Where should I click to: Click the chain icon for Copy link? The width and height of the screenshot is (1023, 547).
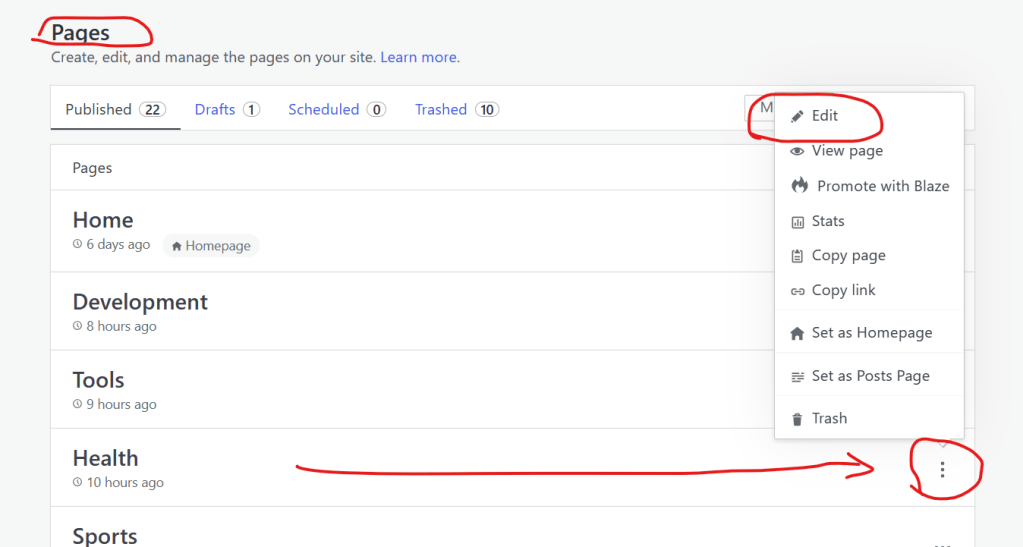click(x=797, y=291)
